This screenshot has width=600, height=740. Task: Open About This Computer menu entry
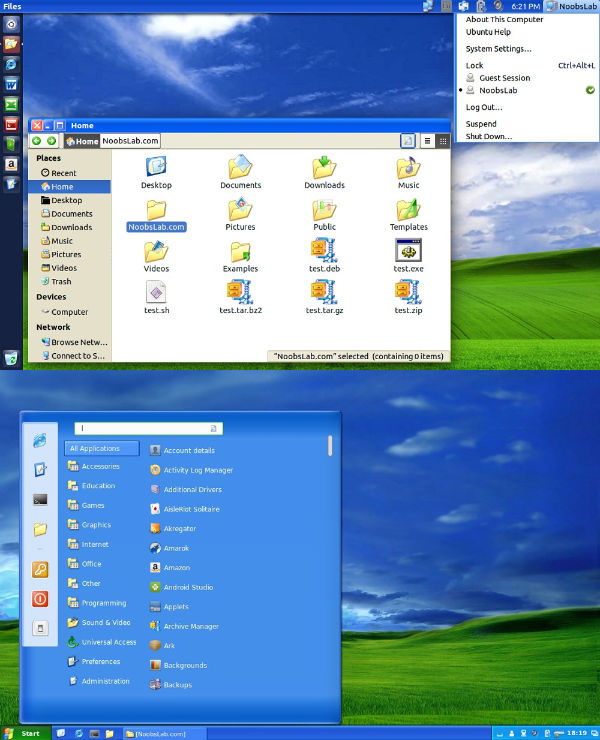pos(504,19)
